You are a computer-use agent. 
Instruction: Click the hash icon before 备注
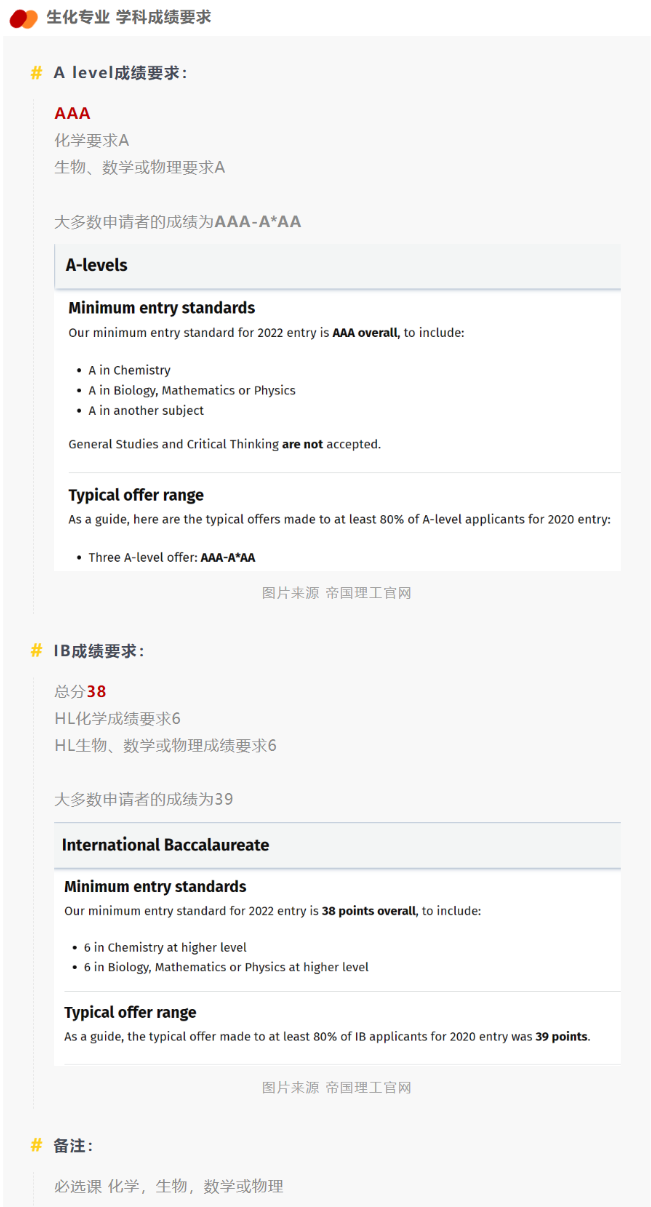37,1145
